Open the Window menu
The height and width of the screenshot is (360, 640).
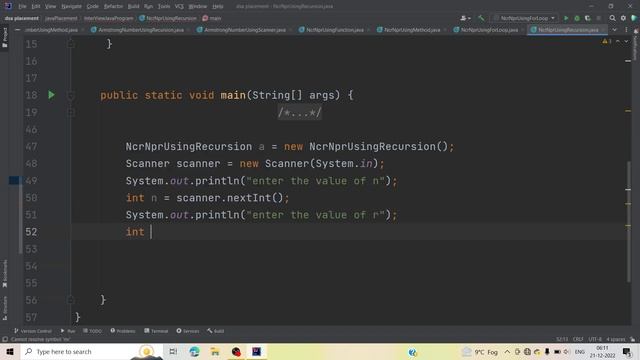tap(198, 6)
